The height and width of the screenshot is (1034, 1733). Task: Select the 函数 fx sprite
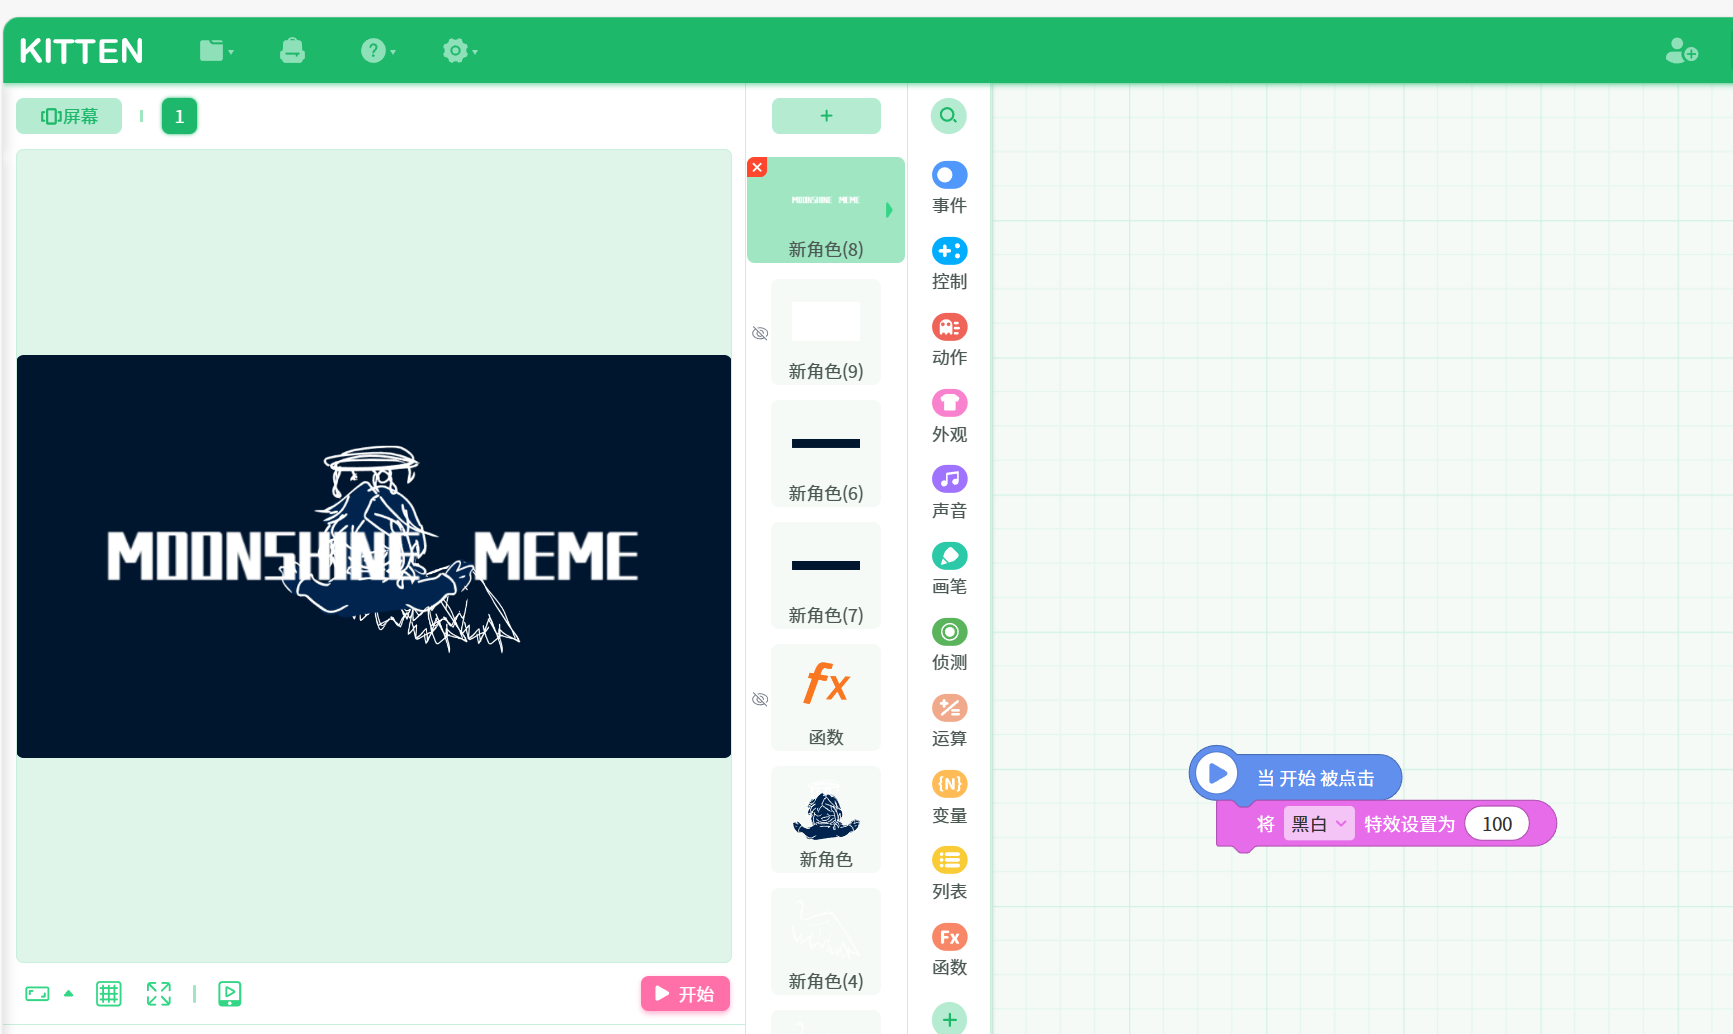point(826,698)
